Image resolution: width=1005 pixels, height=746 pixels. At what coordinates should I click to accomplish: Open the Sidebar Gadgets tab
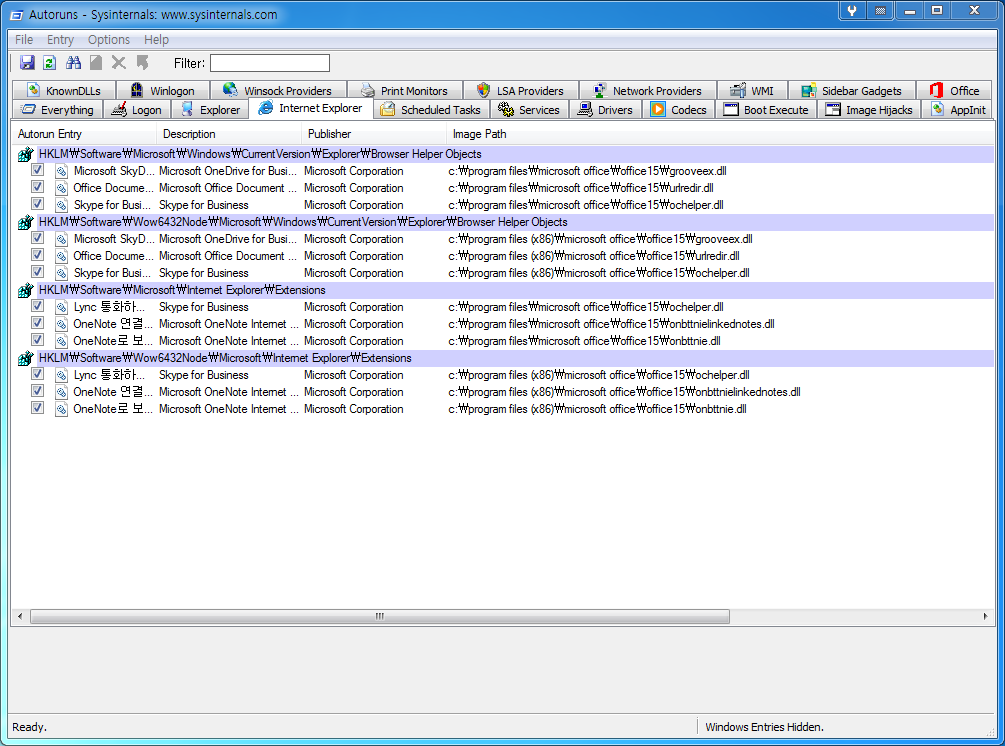tap(852, 90)
